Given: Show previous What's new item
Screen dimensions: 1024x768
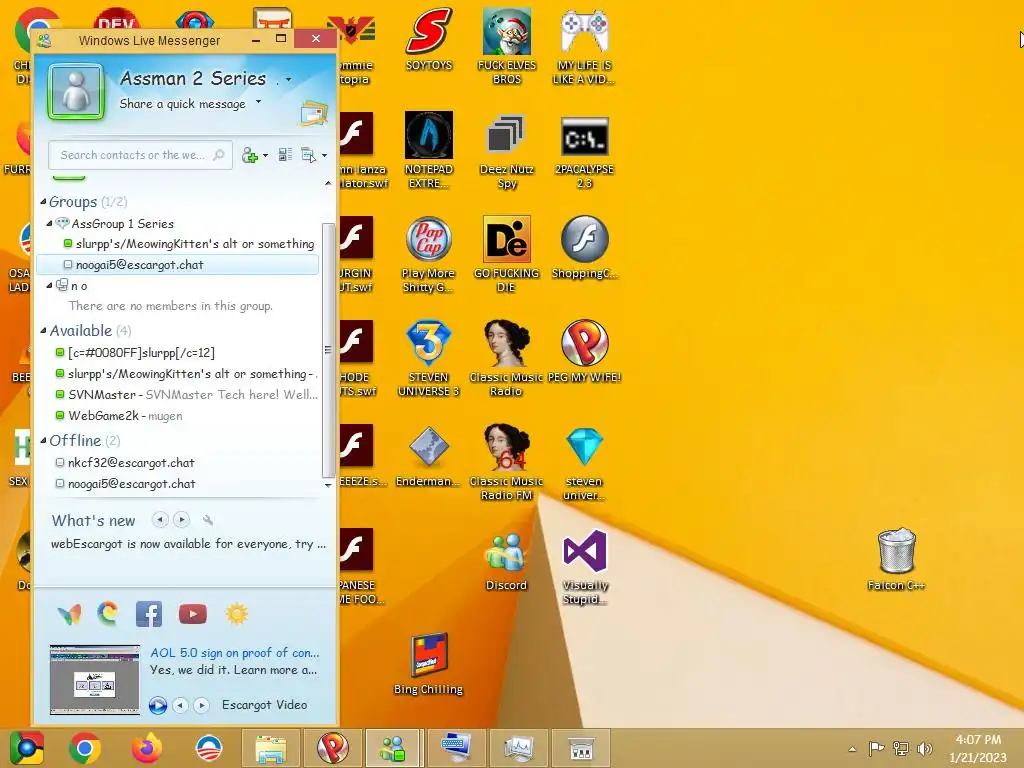Looking at the screenshot, I should point(159,520).
